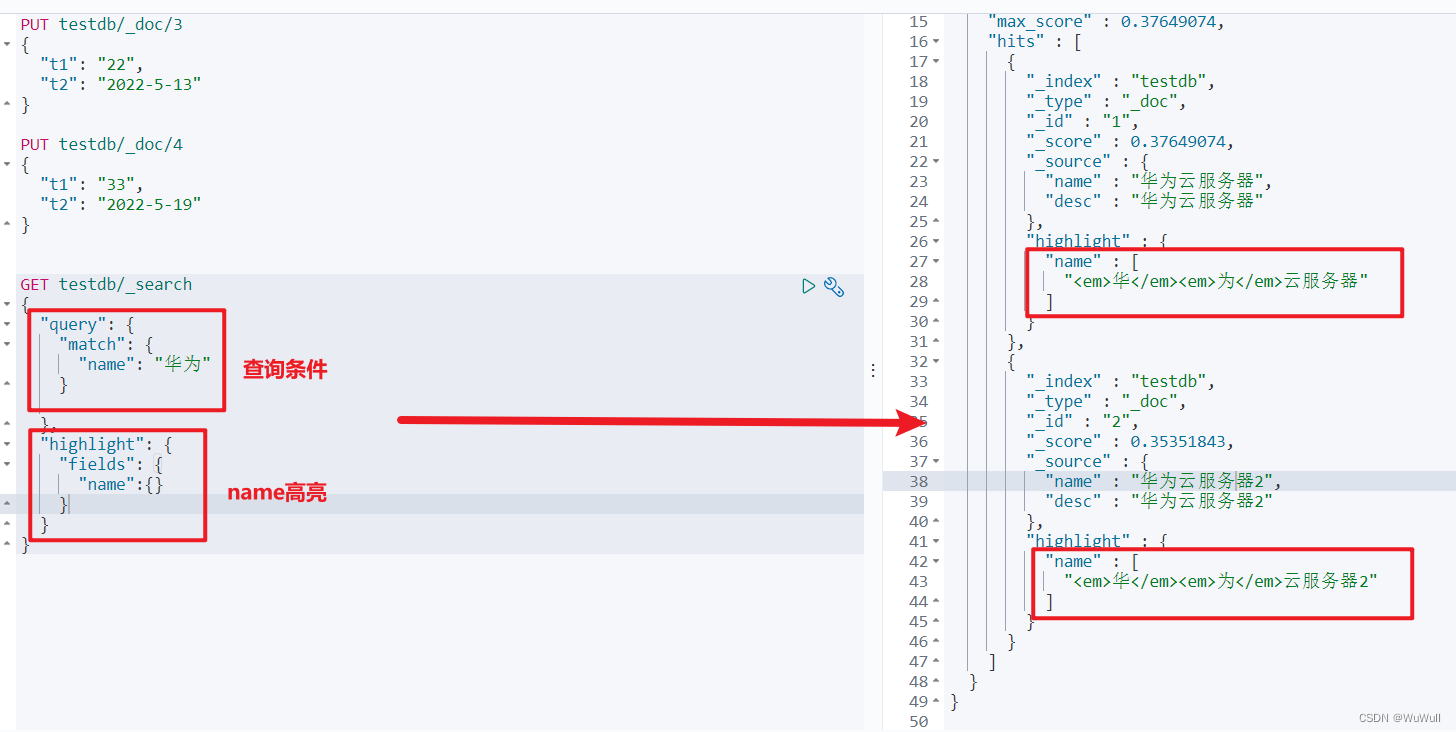
Task: Click highlighted result text on response line 28
Action: tap(1216, 281)
